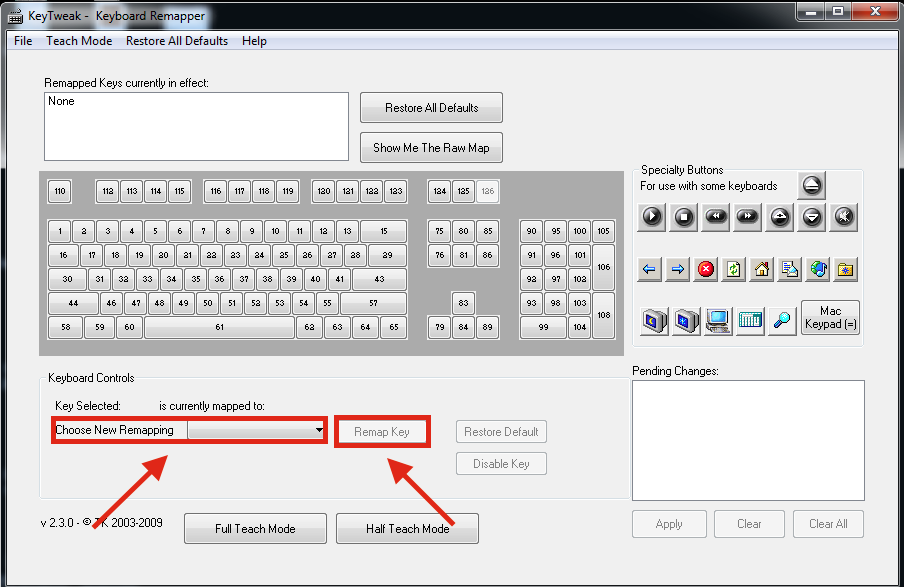Click the Mute speaker specialty button
The height and width of the screenshot is (587, 904).
coord(843,217)
